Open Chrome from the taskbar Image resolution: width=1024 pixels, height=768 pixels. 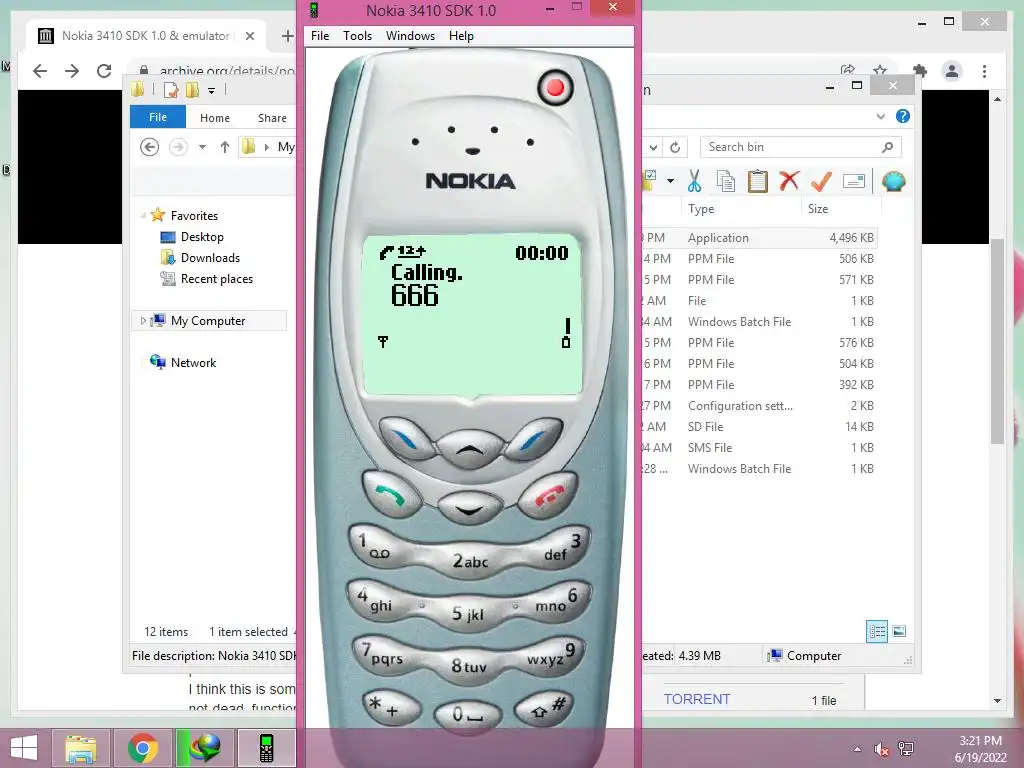coord(143,748)
